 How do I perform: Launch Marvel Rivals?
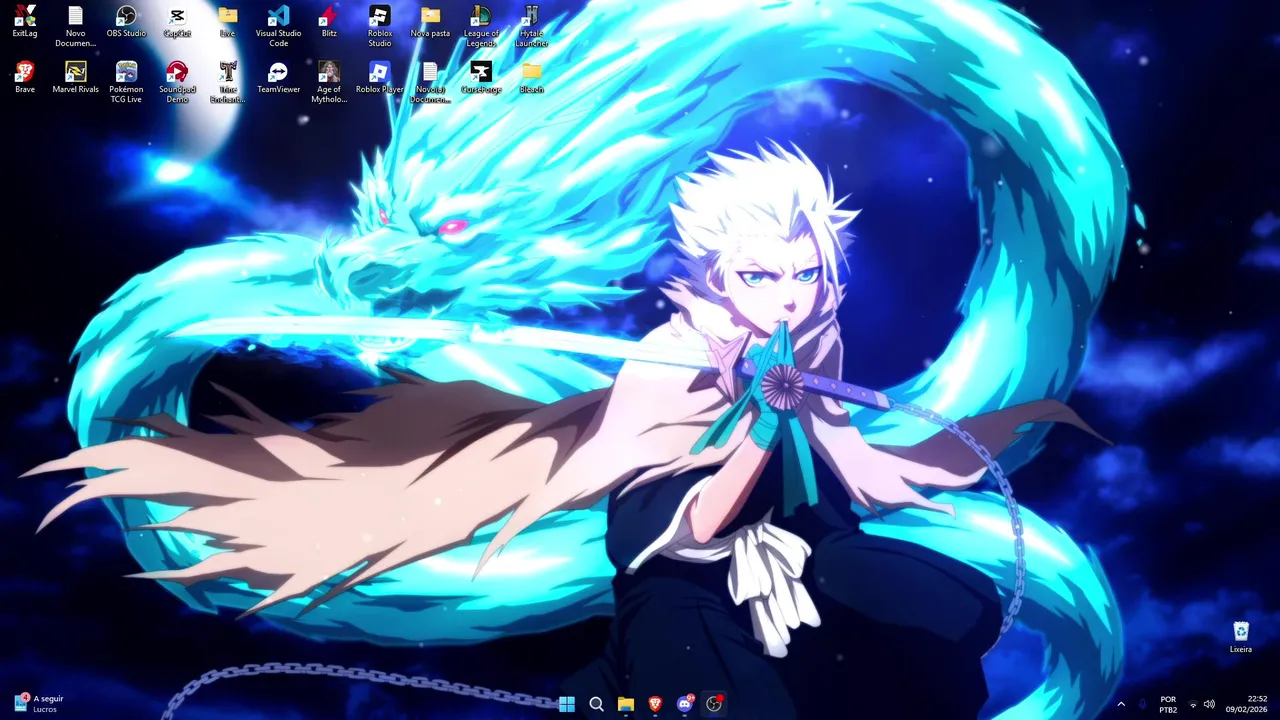pyautogui.click(x=75, y=78)
